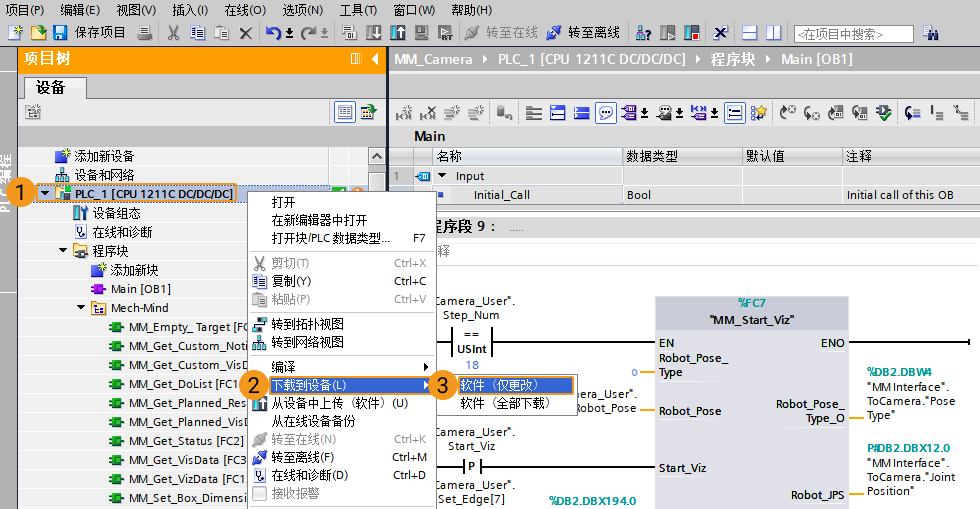
Task: Choose 软件（全部下载） submenu entry
Action: (505, 403)
